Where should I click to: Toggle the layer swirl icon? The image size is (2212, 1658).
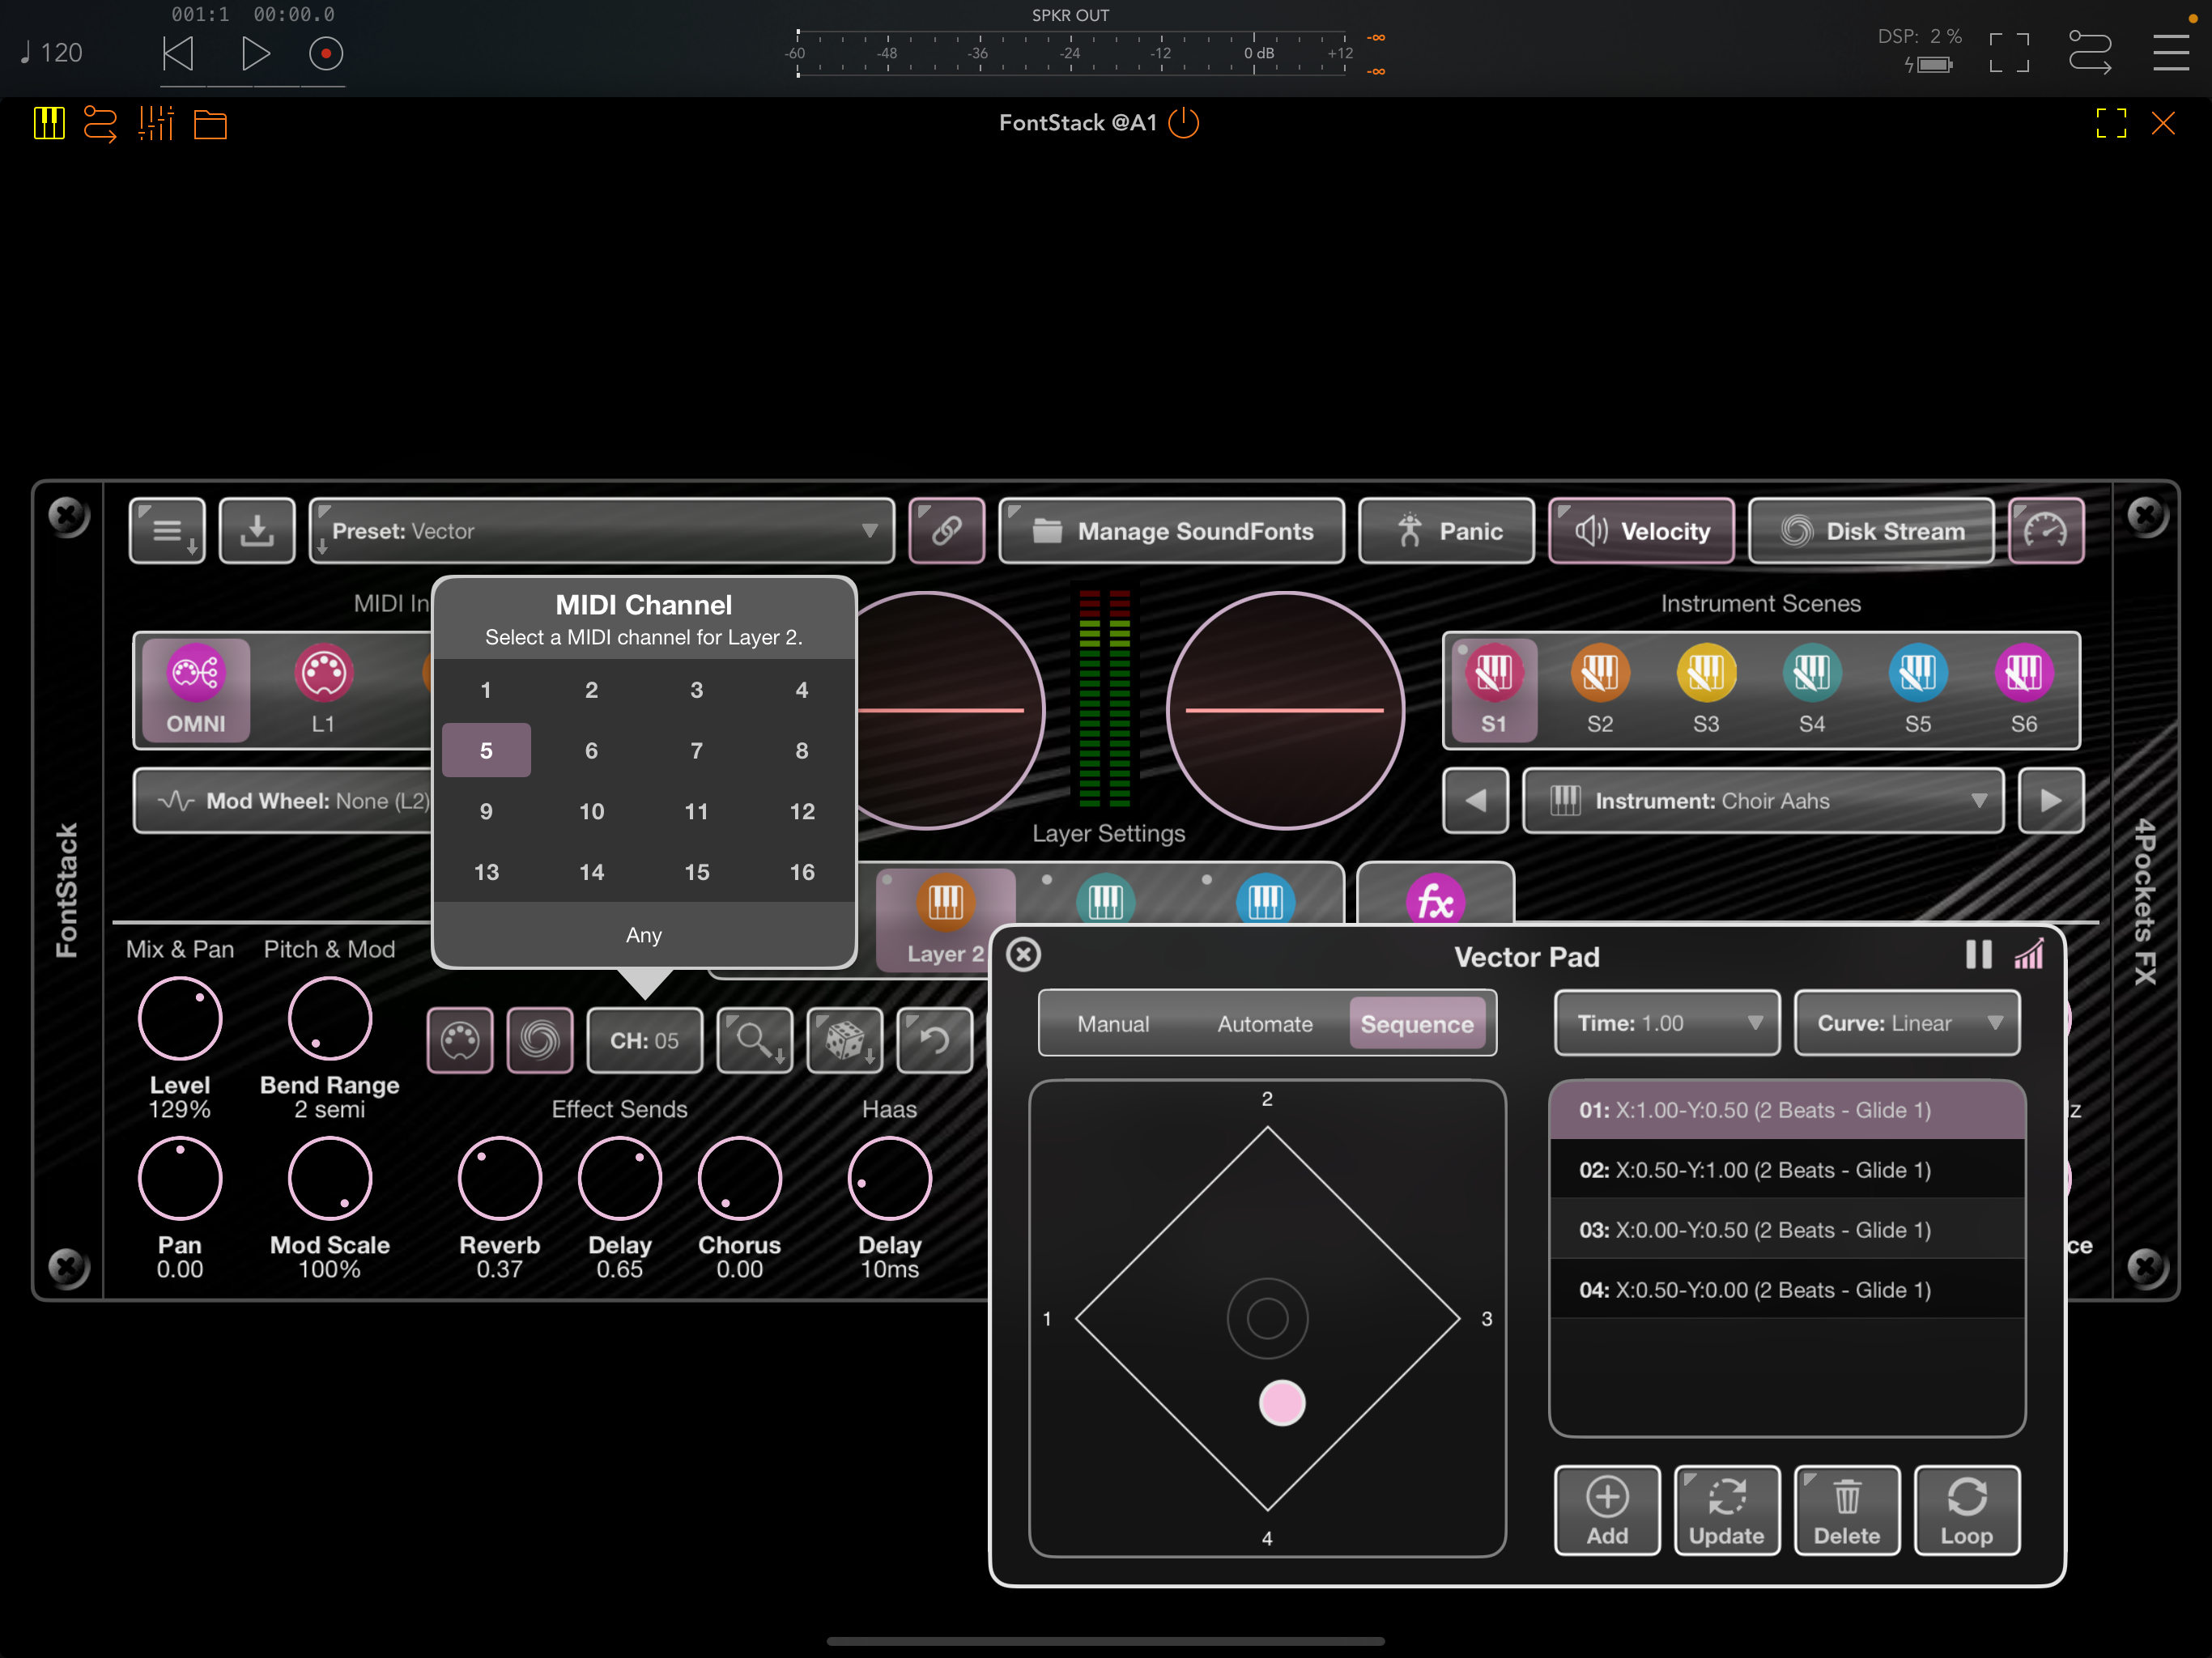(x=540, y=1041)
